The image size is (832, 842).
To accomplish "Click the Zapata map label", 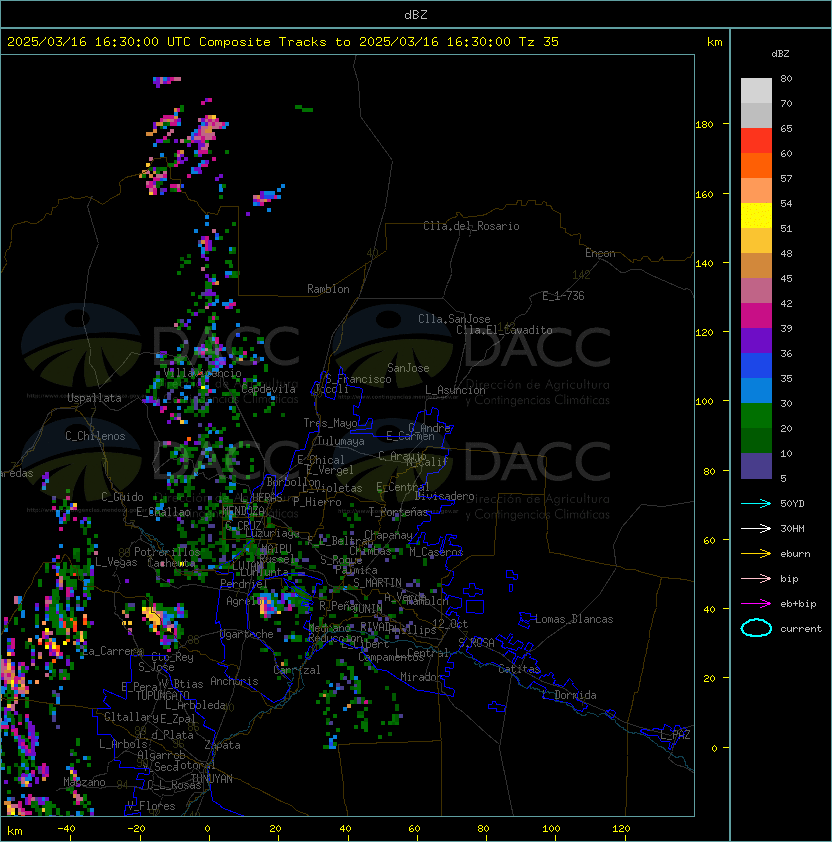I will [222, 745].
